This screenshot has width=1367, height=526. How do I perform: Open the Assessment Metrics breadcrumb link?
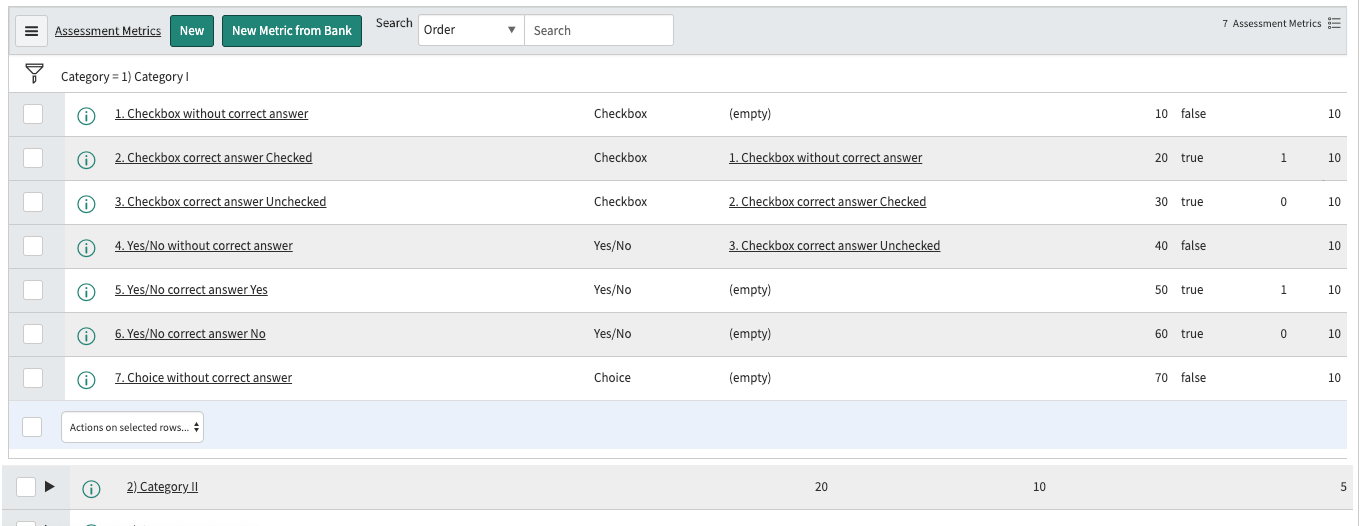(108, 31)
